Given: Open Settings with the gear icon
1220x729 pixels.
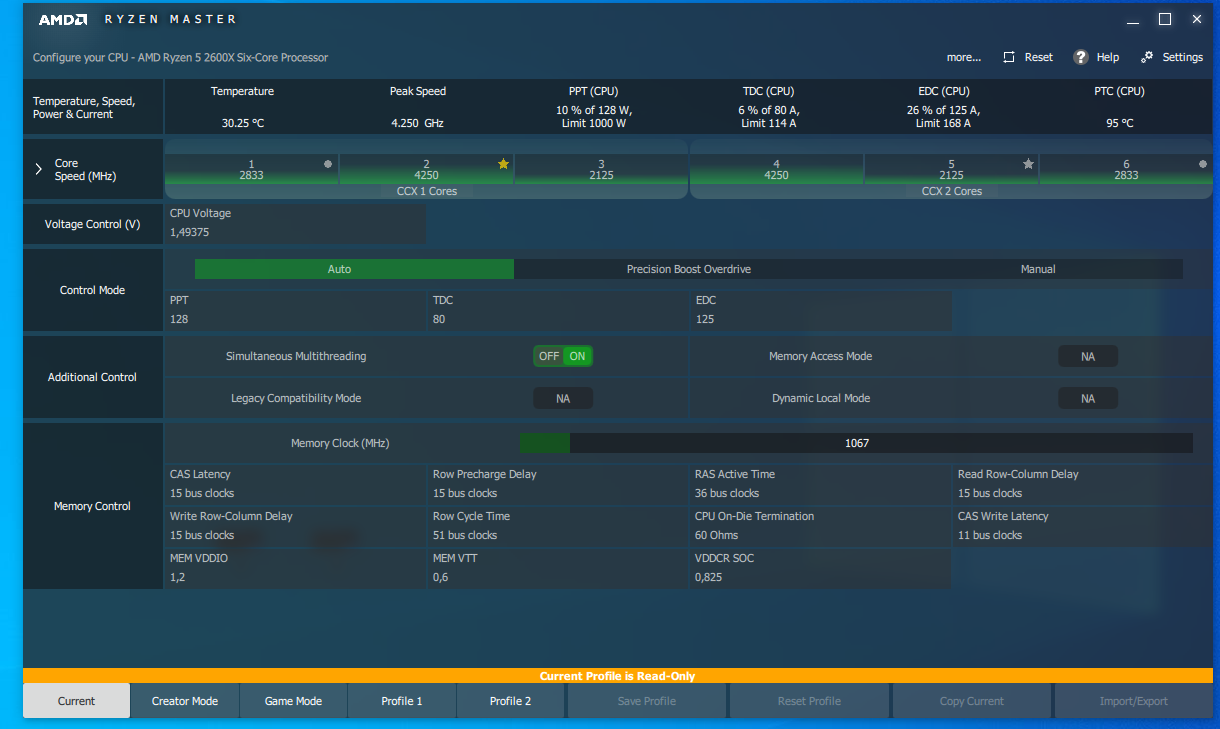Looking at the screenshot, I should (1147, 57).
